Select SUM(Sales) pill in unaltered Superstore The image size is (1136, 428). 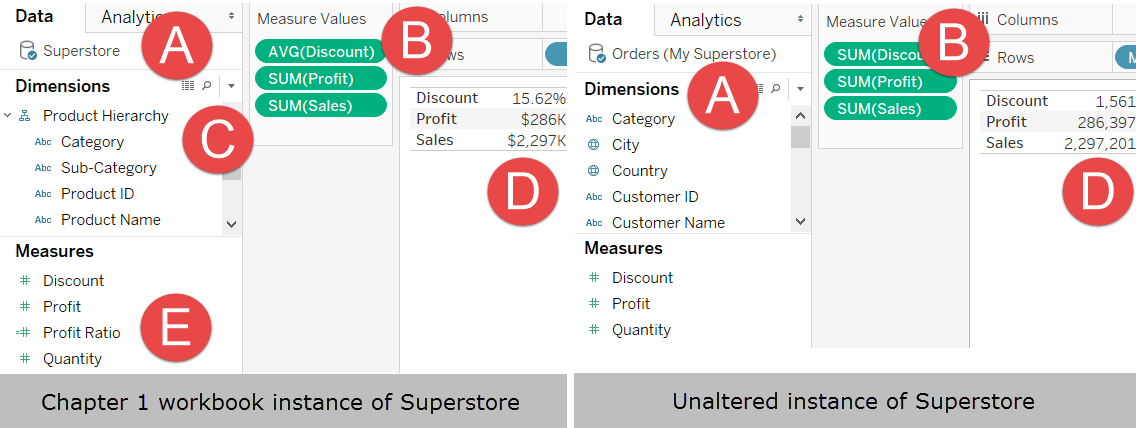(890, 109)
